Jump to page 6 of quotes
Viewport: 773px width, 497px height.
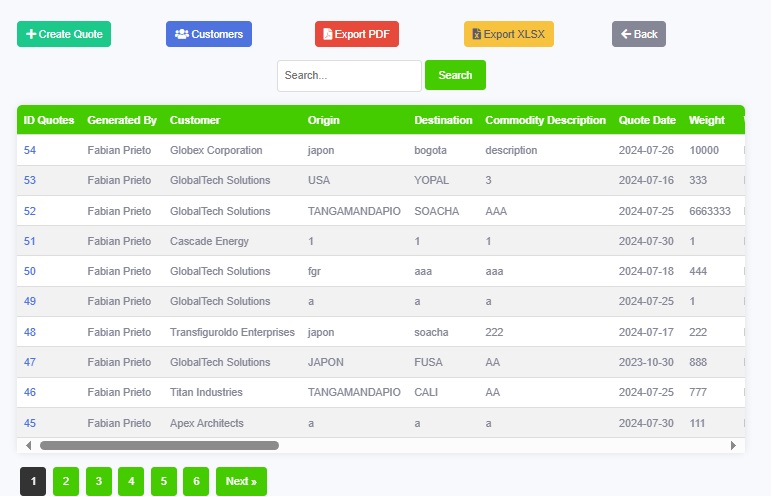click(x=196, y=482)
